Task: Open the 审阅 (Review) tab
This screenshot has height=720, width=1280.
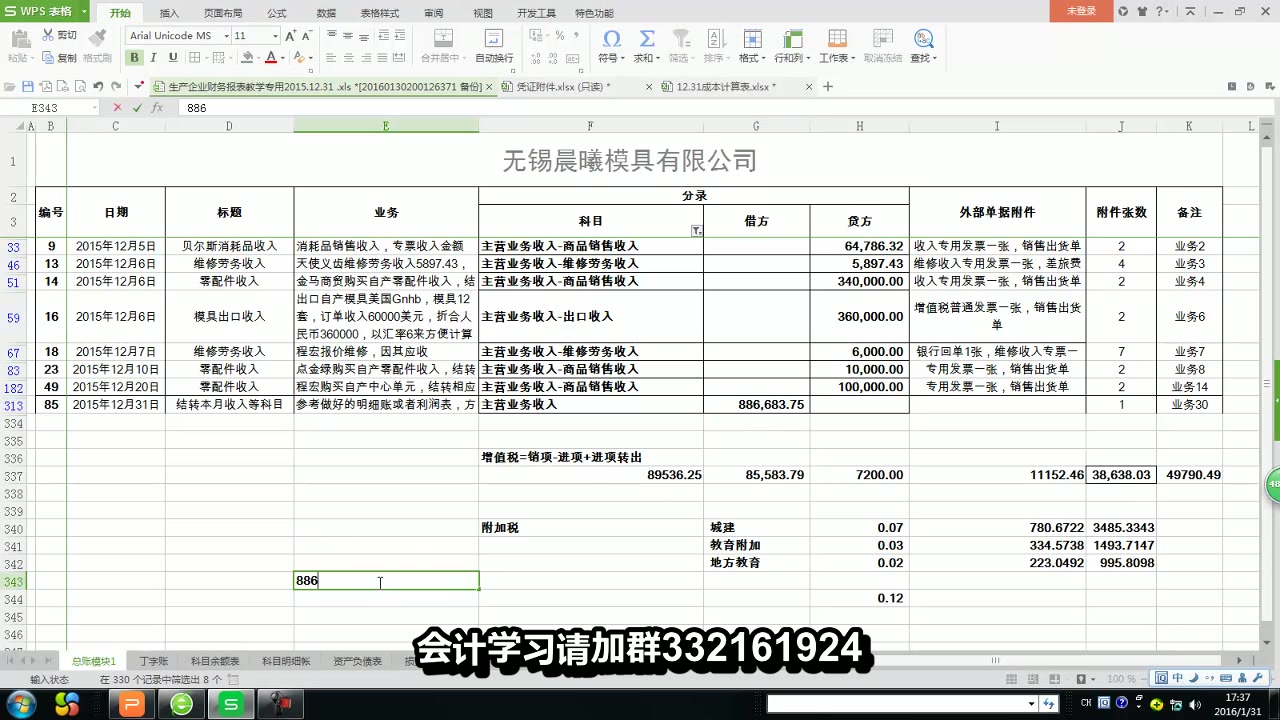Action: click(433, 13)
